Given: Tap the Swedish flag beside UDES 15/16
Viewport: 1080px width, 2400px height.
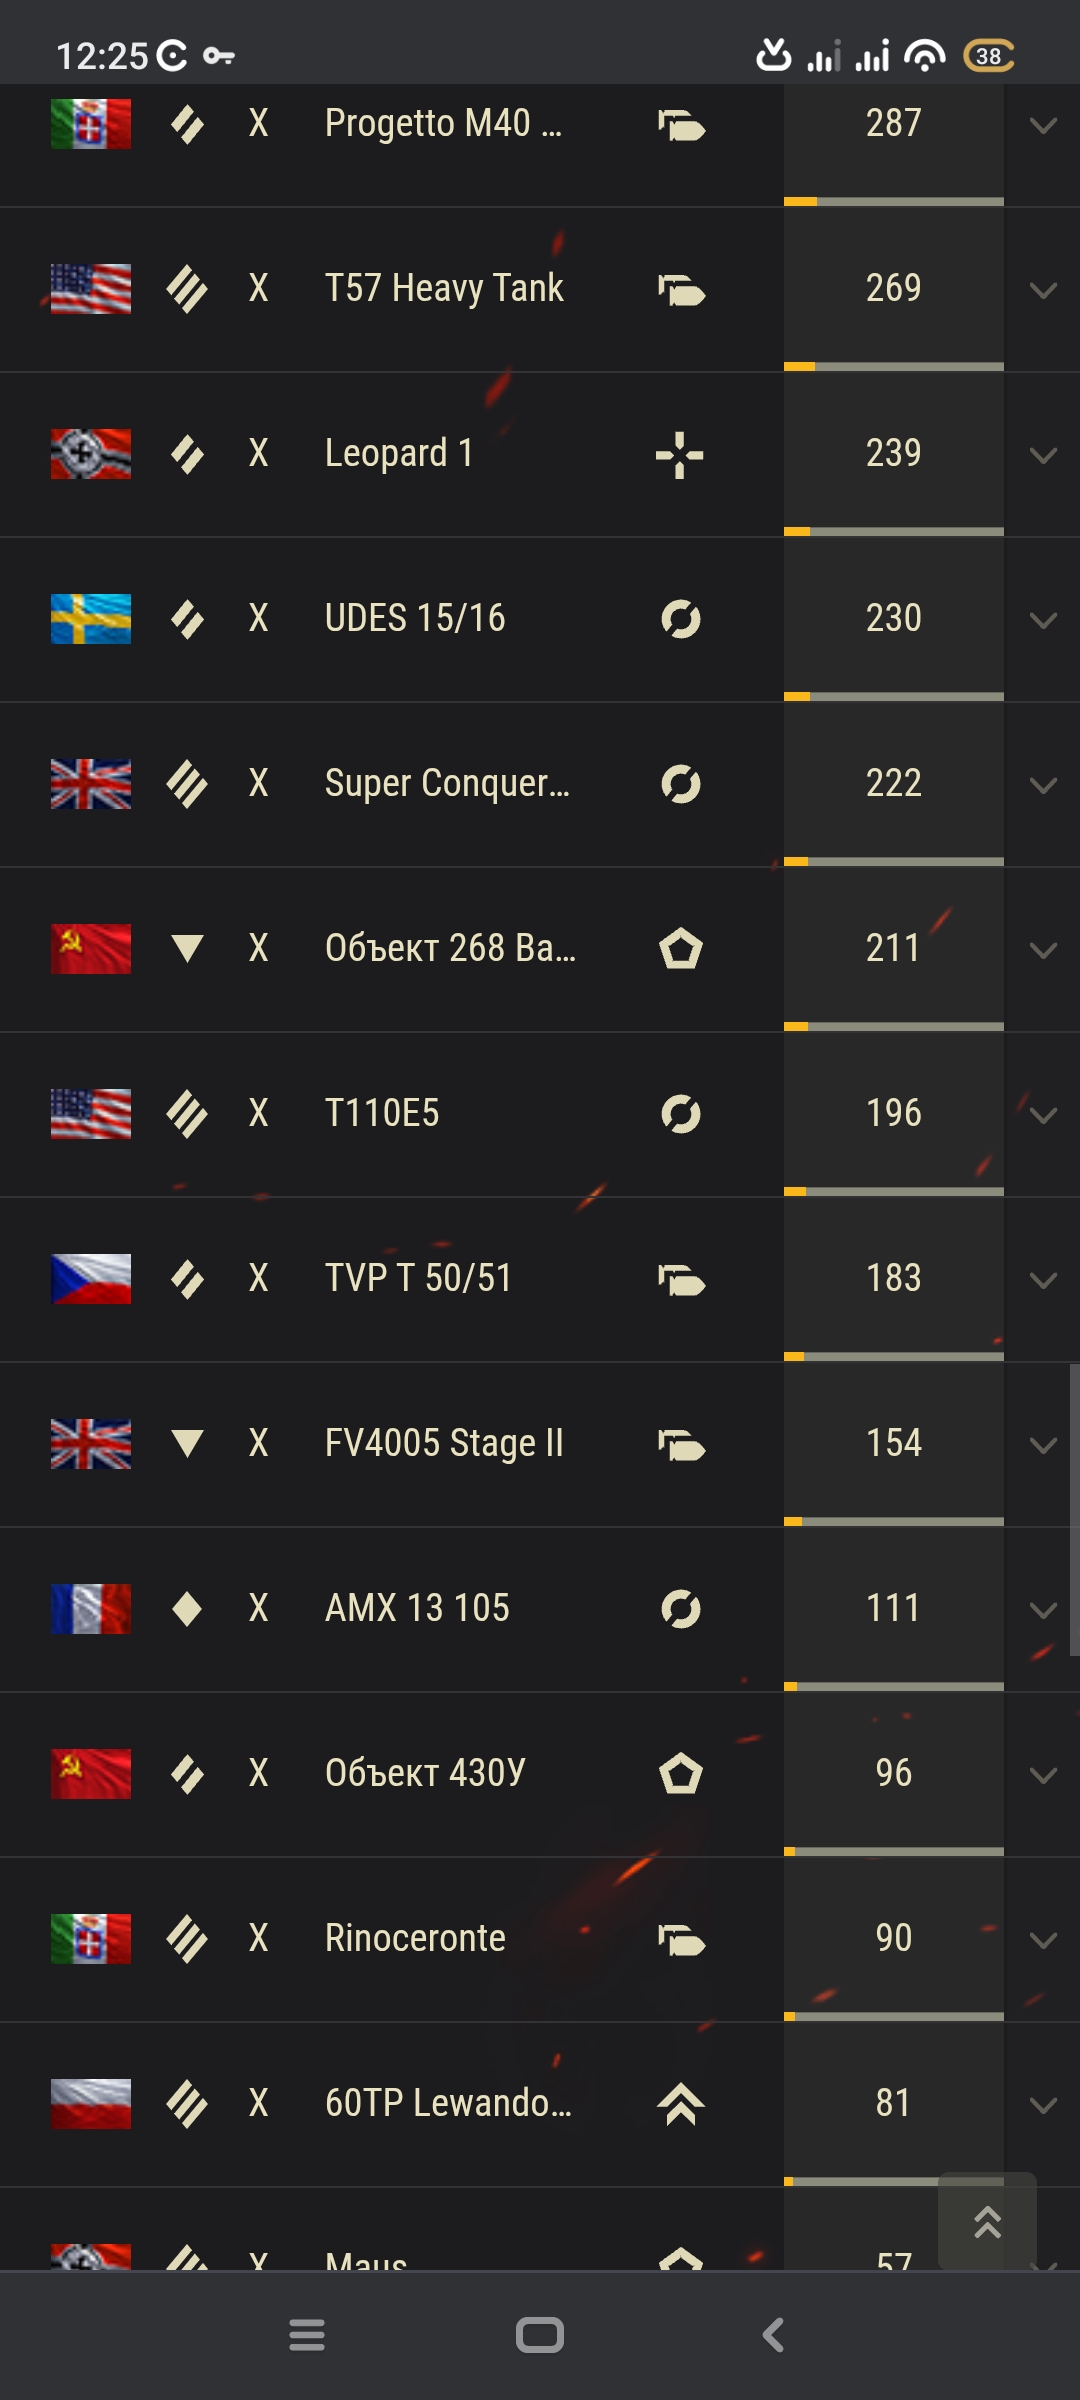Looking at the screenshot, I should pyautogui.click(x=91, y=619).
